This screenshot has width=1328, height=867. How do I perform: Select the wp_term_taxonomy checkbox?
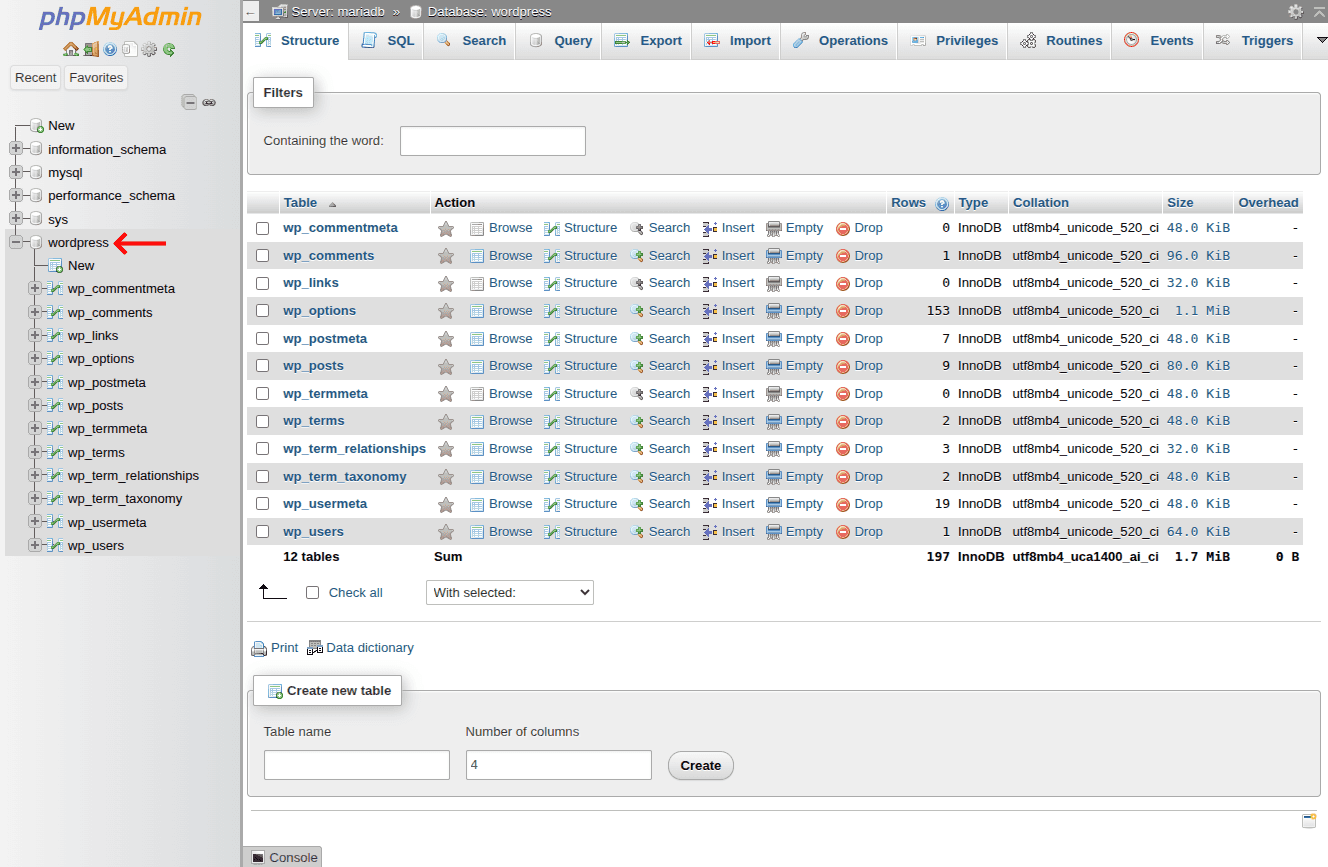pyautogui.click(x=263, y=477)
